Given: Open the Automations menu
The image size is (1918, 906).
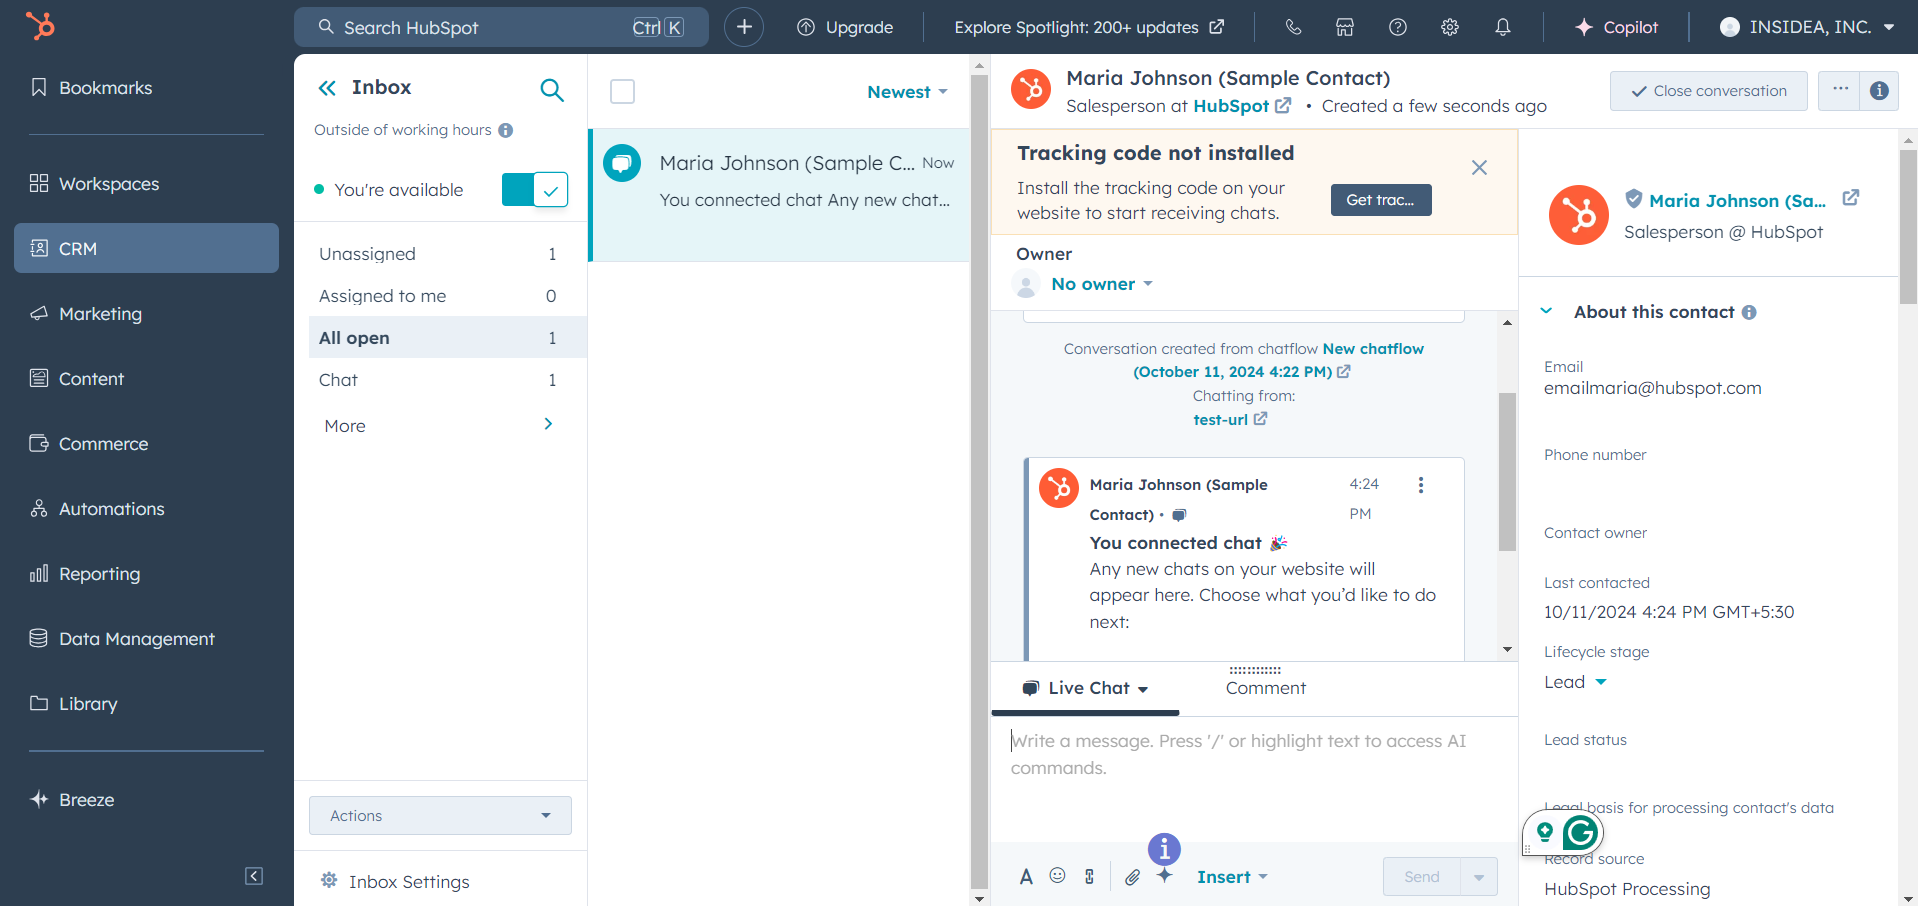Looking at the screenshot, I should (x=146, y=509).
